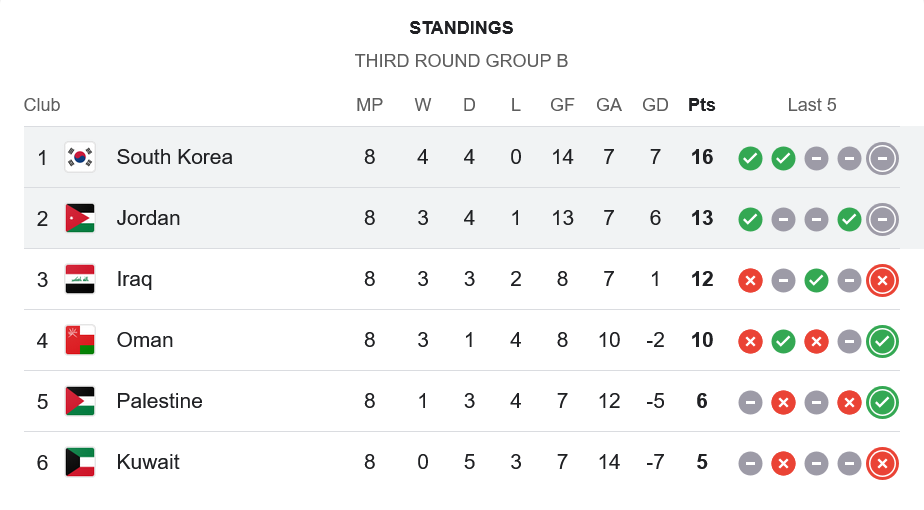Click the Jordan flag icon
The width and height of the screenshot is (924, 510).
pyautogui.click(x=80, y=218)
